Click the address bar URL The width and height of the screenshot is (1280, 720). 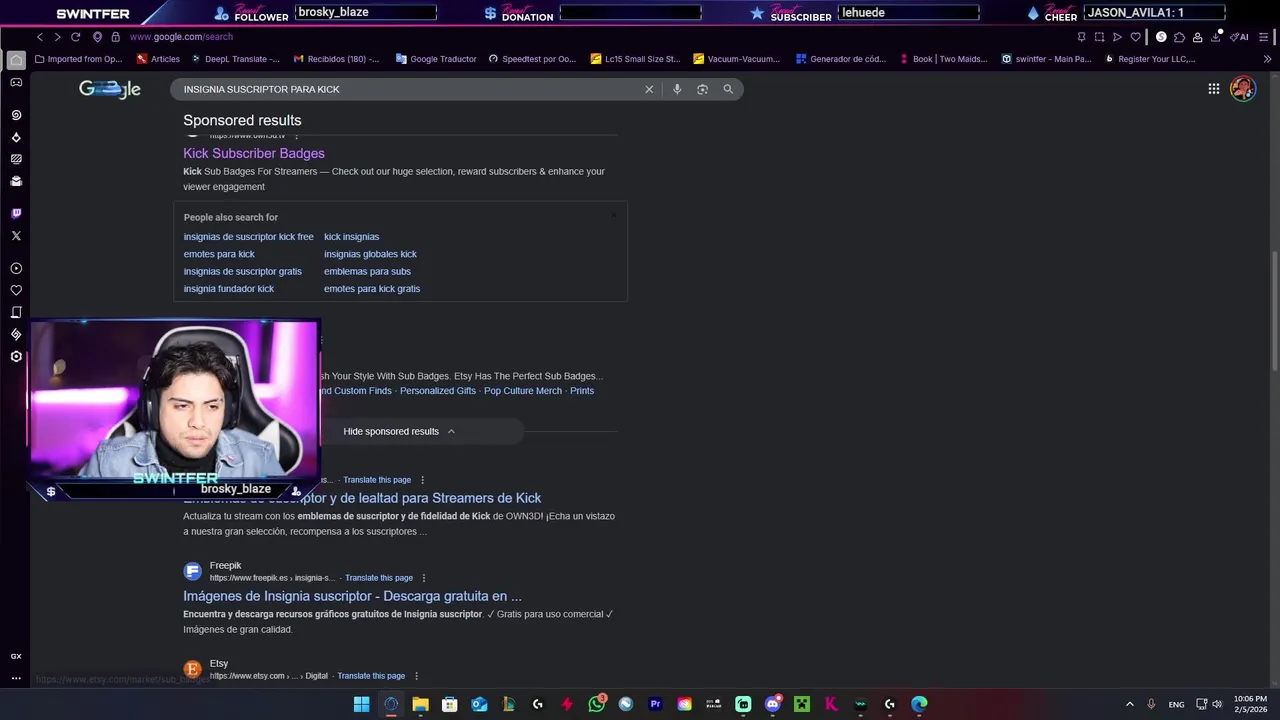click(181, 37)
